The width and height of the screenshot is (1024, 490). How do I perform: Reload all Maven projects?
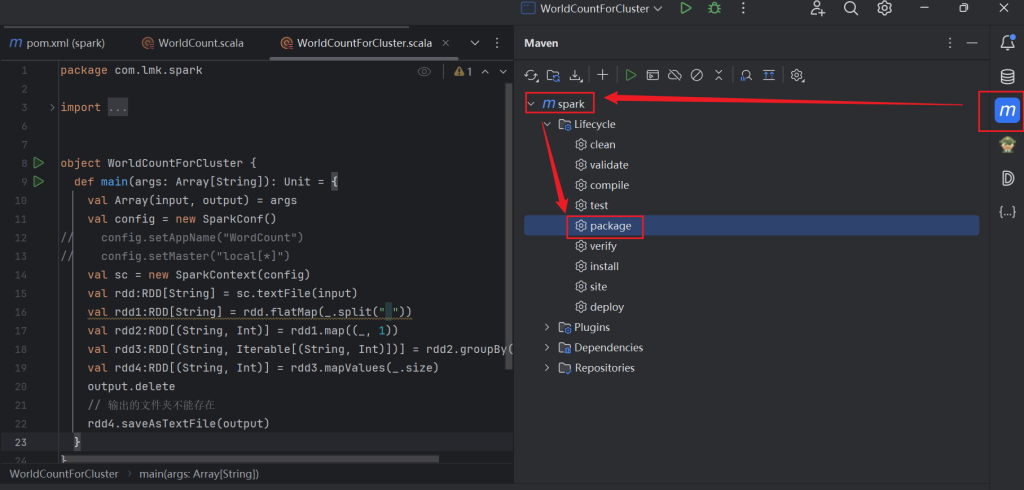click(x=531, y=75)
